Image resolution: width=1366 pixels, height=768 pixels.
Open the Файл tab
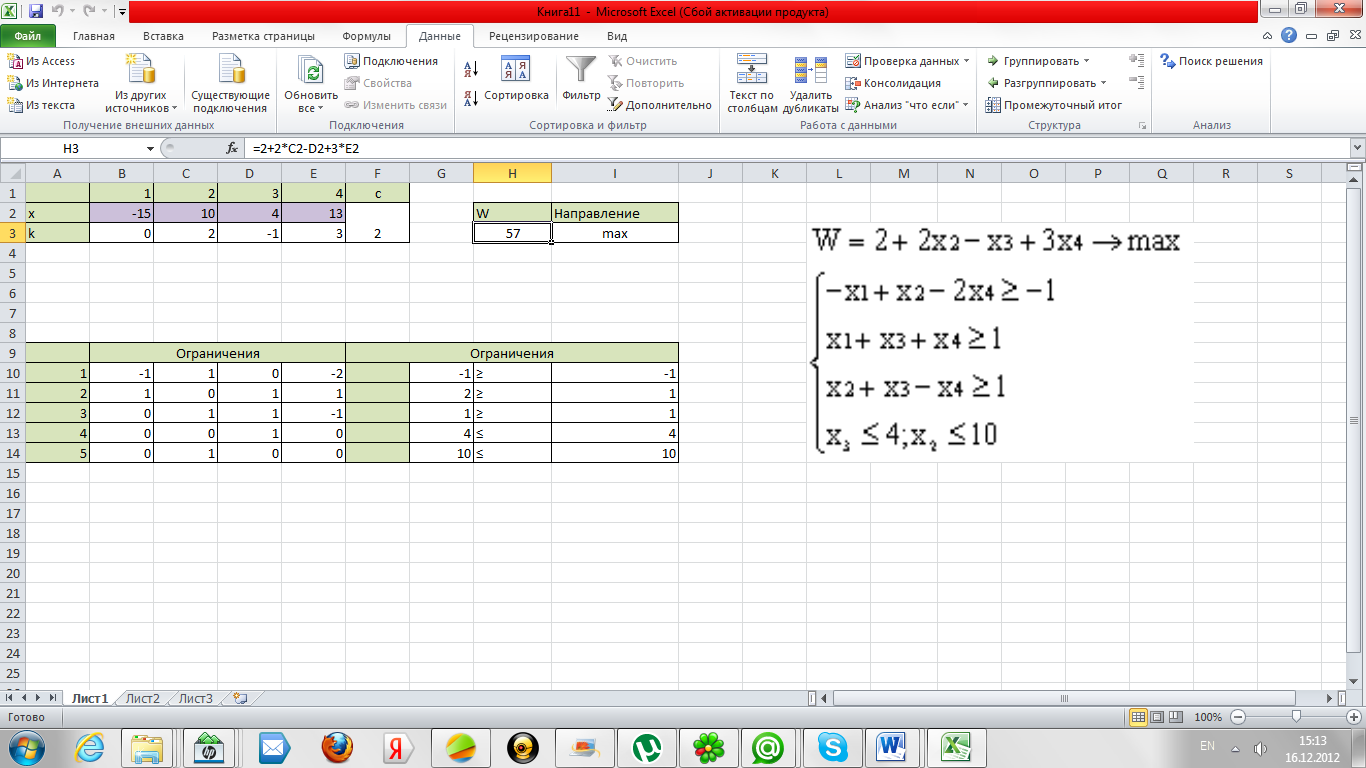(x=27, y=36)
